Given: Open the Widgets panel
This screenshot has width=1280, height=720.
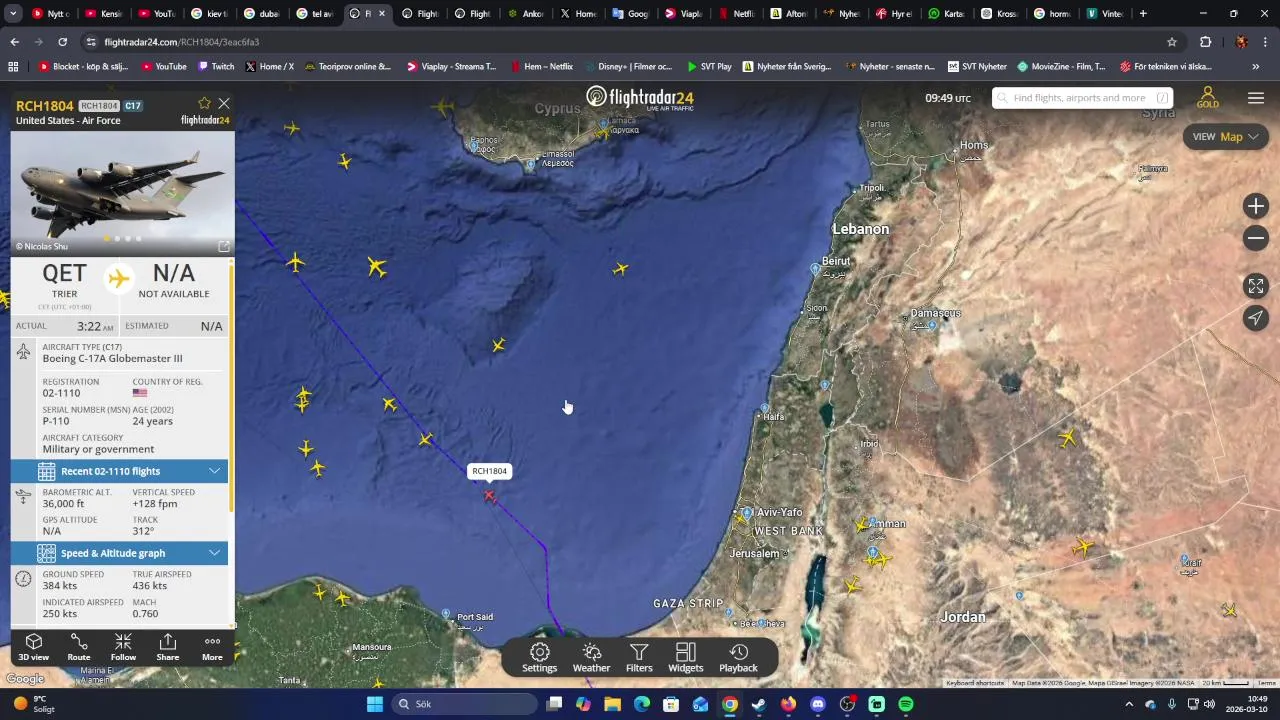Looking at the screenshot, I should tap(685, 658).
